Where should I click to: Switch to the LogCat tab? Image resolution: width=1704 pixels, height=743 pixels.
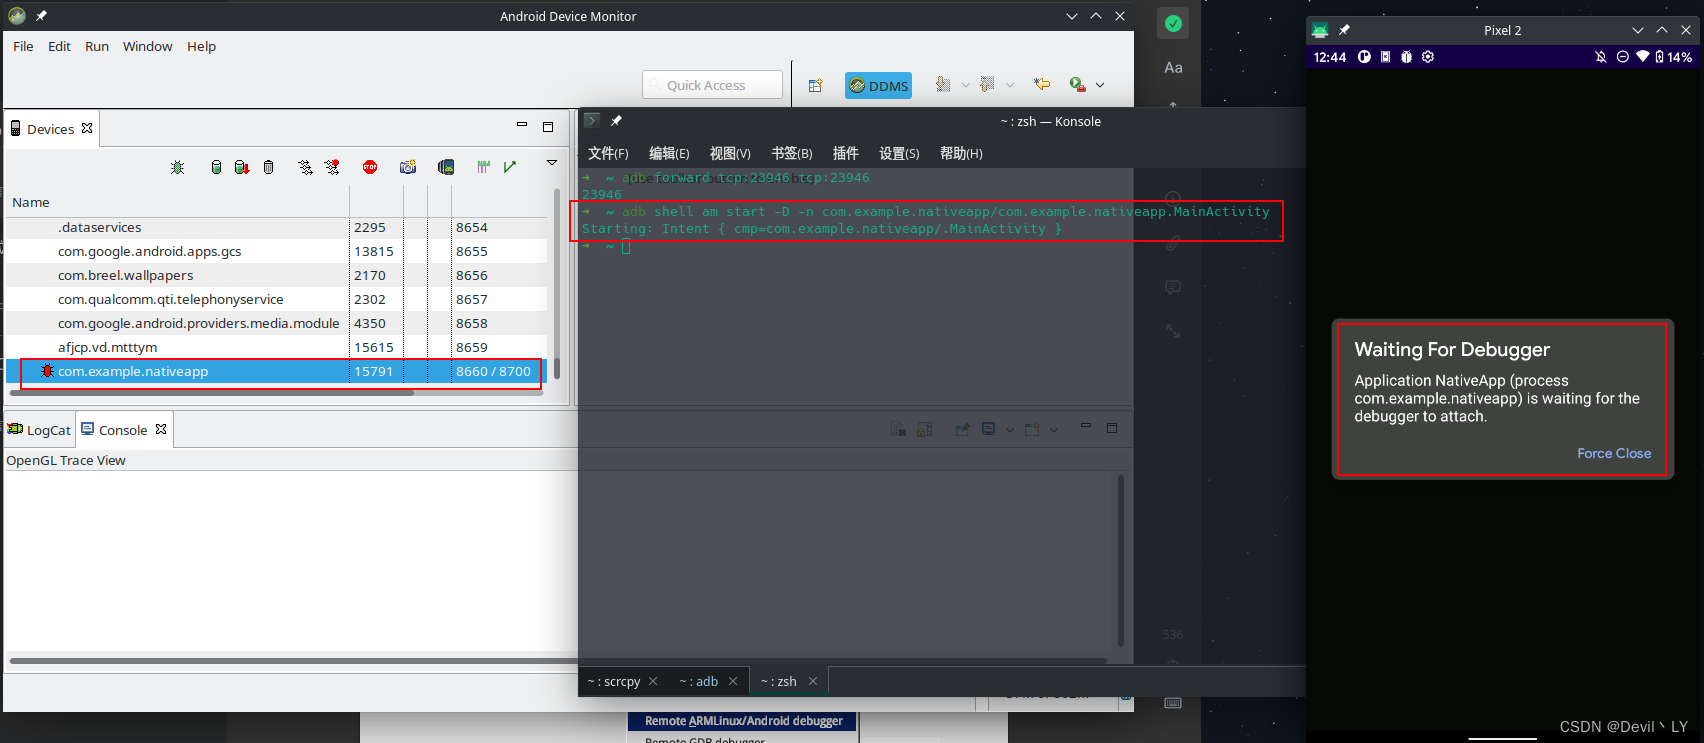point(40,430)
